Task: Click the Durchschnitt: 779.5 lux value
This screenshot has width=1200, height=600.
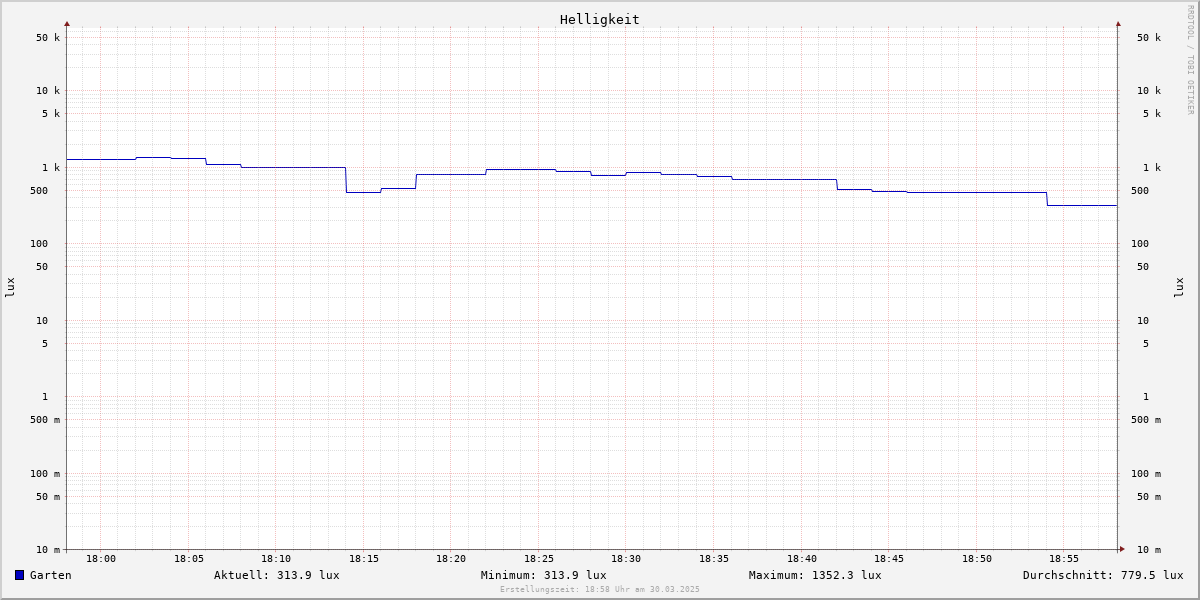Action: (x=1103, y=575)
